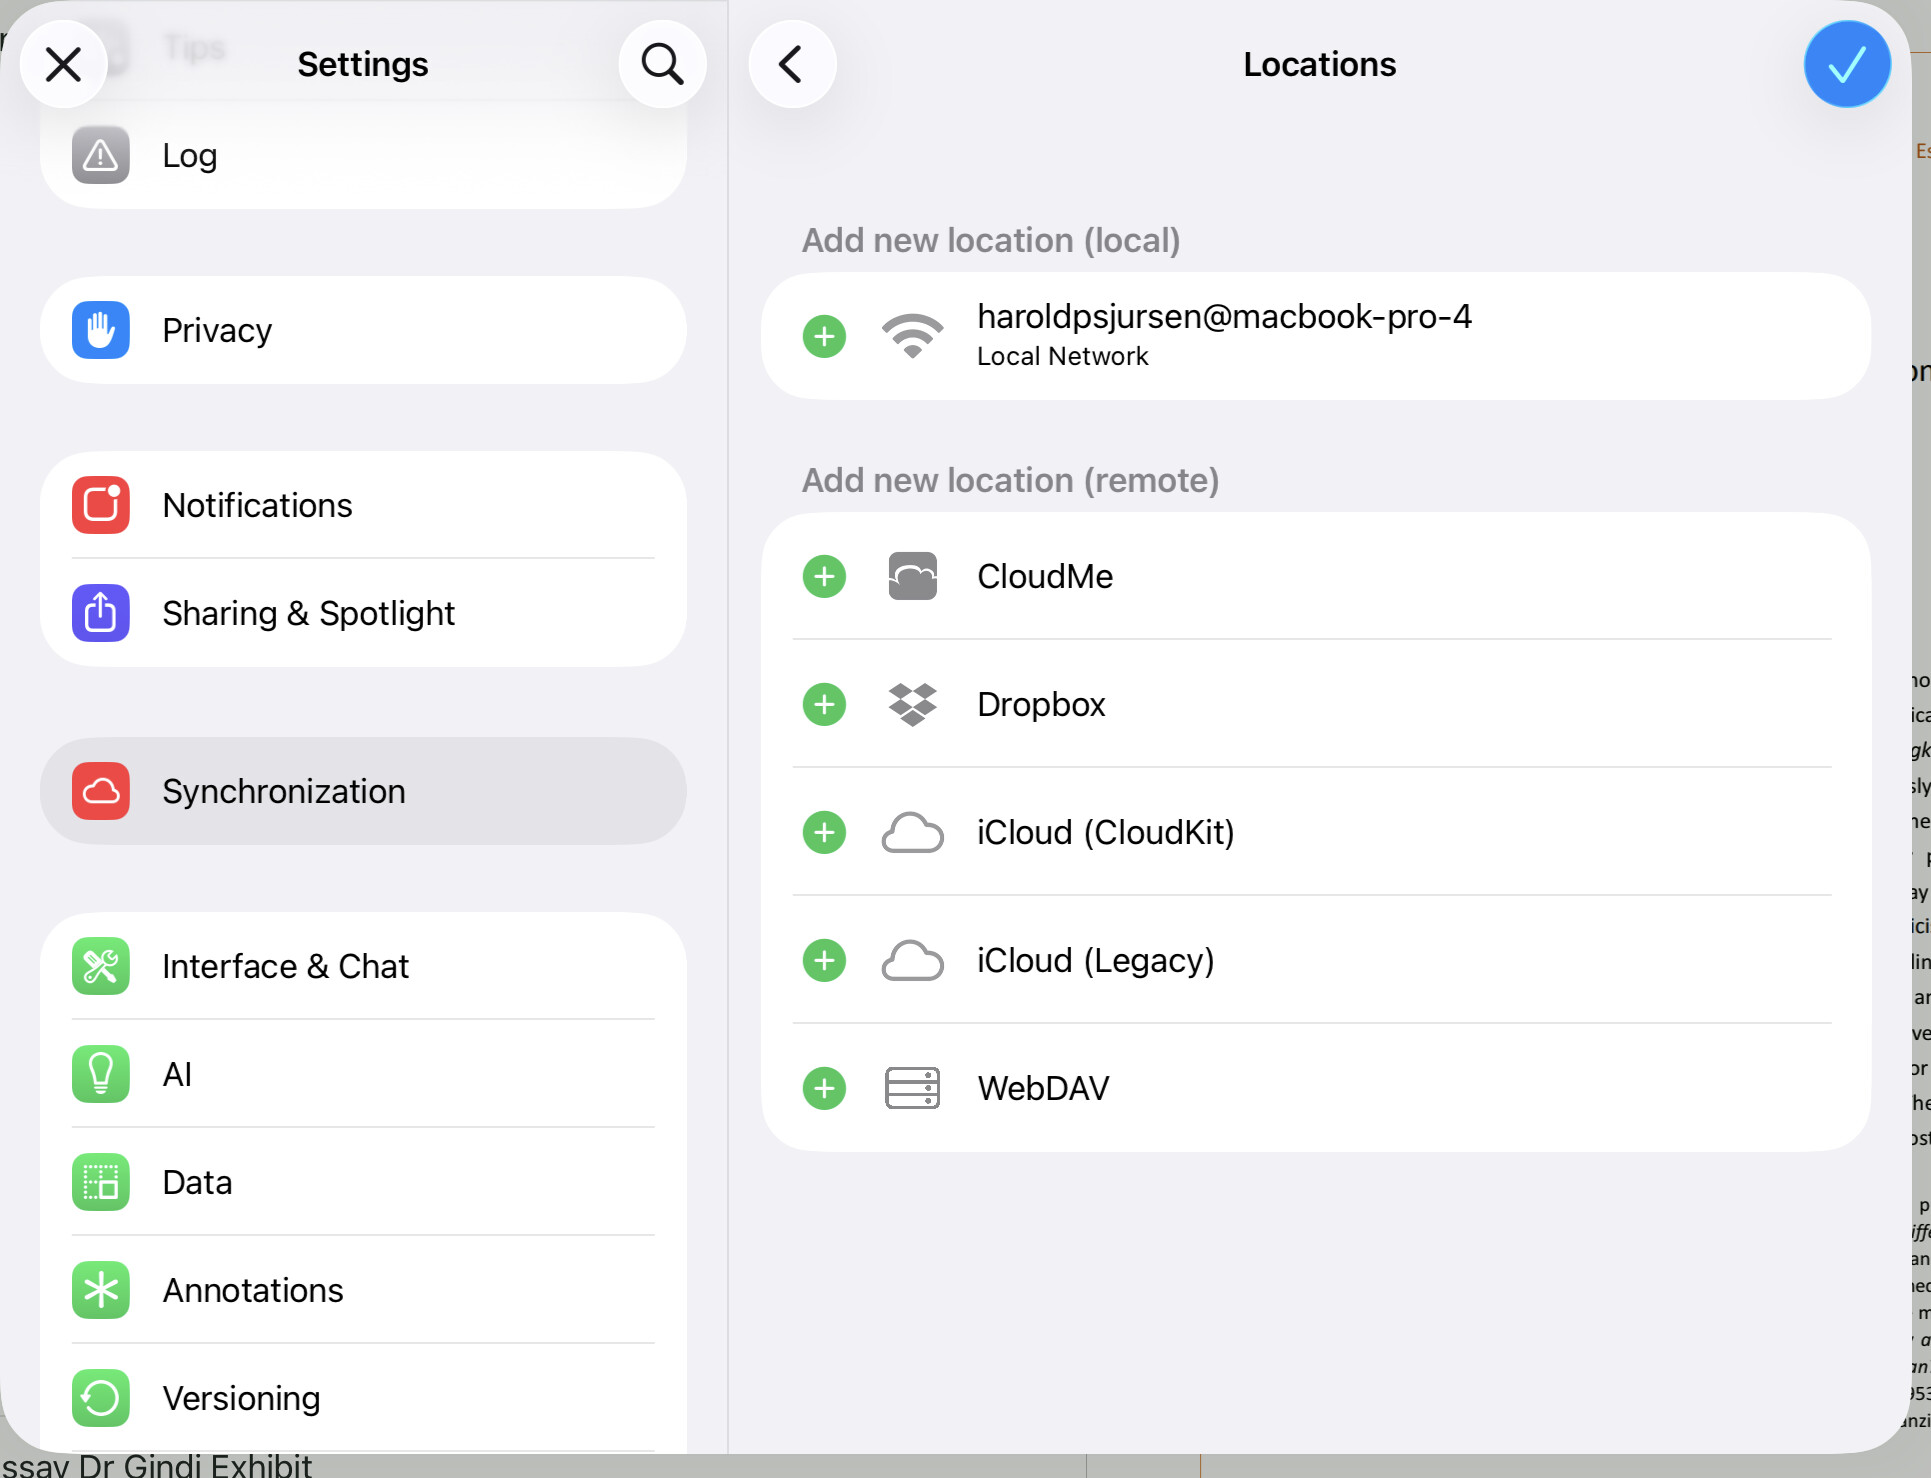Screen dimensions: 1931x1478
Task: Click the red Synchronization cloud icon
Action: 101,792
